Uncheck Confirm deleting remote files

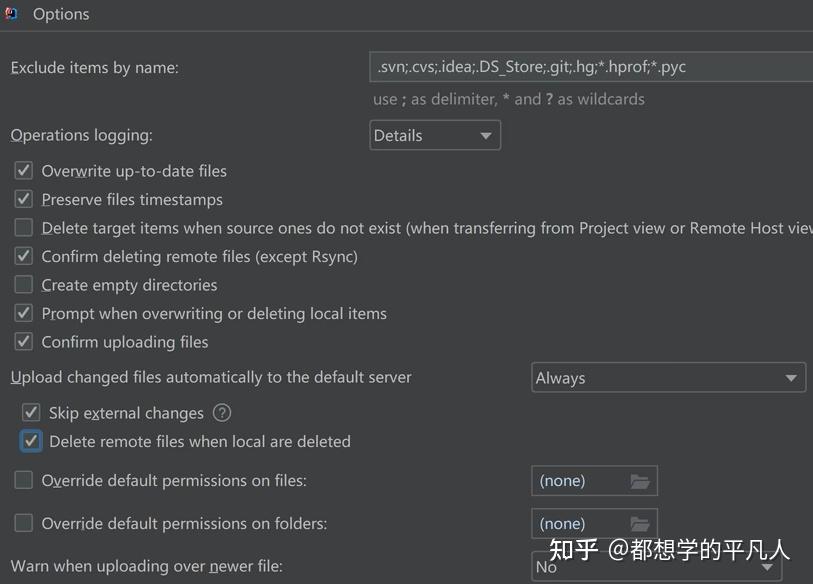tap(22, 256)
